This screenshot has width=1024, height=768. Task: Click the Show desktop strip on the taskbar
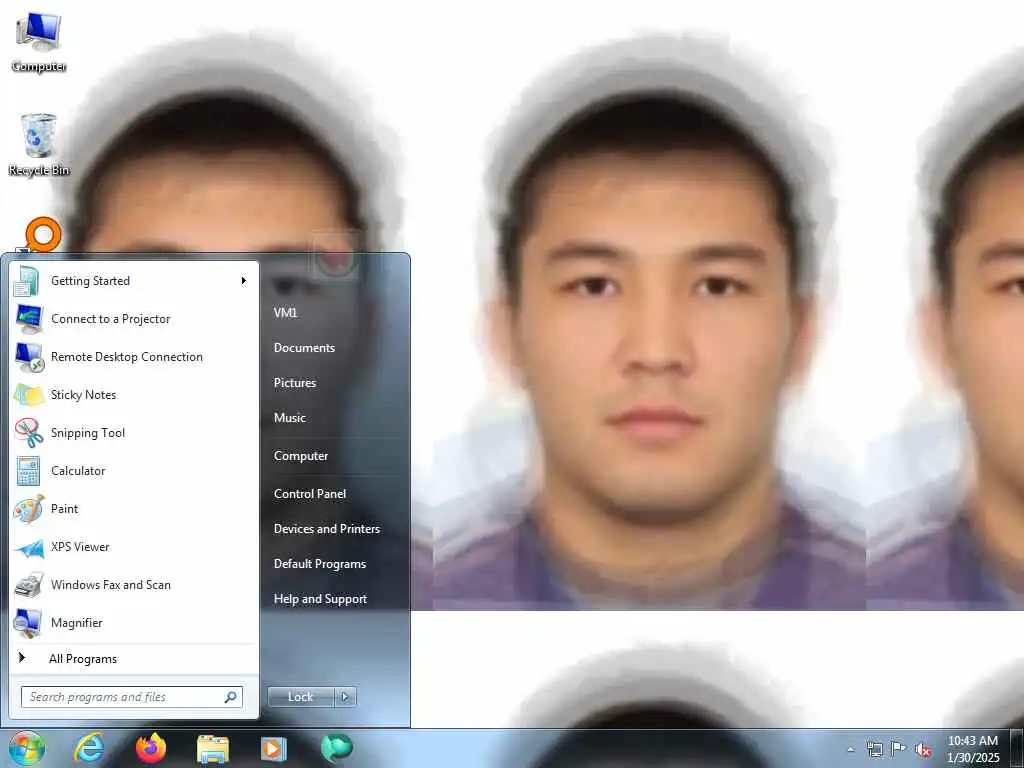coord(1017,748)
